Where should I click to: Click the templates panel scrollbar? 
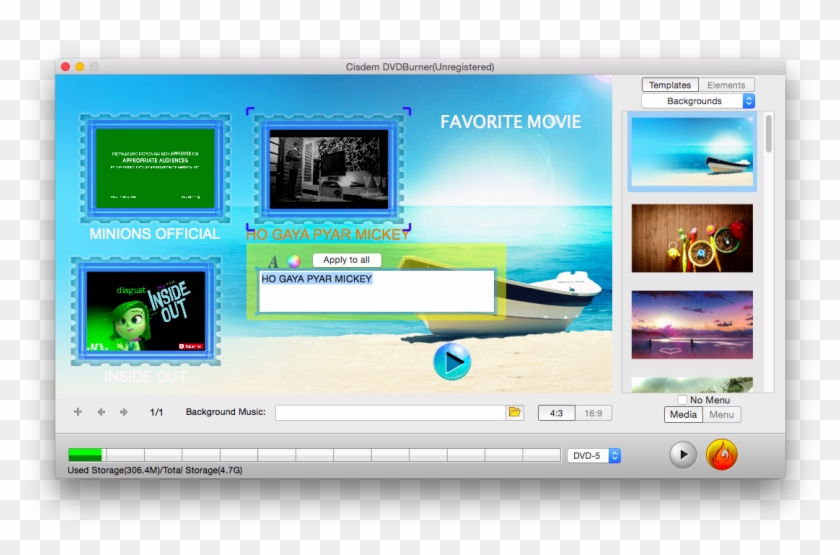769,133
